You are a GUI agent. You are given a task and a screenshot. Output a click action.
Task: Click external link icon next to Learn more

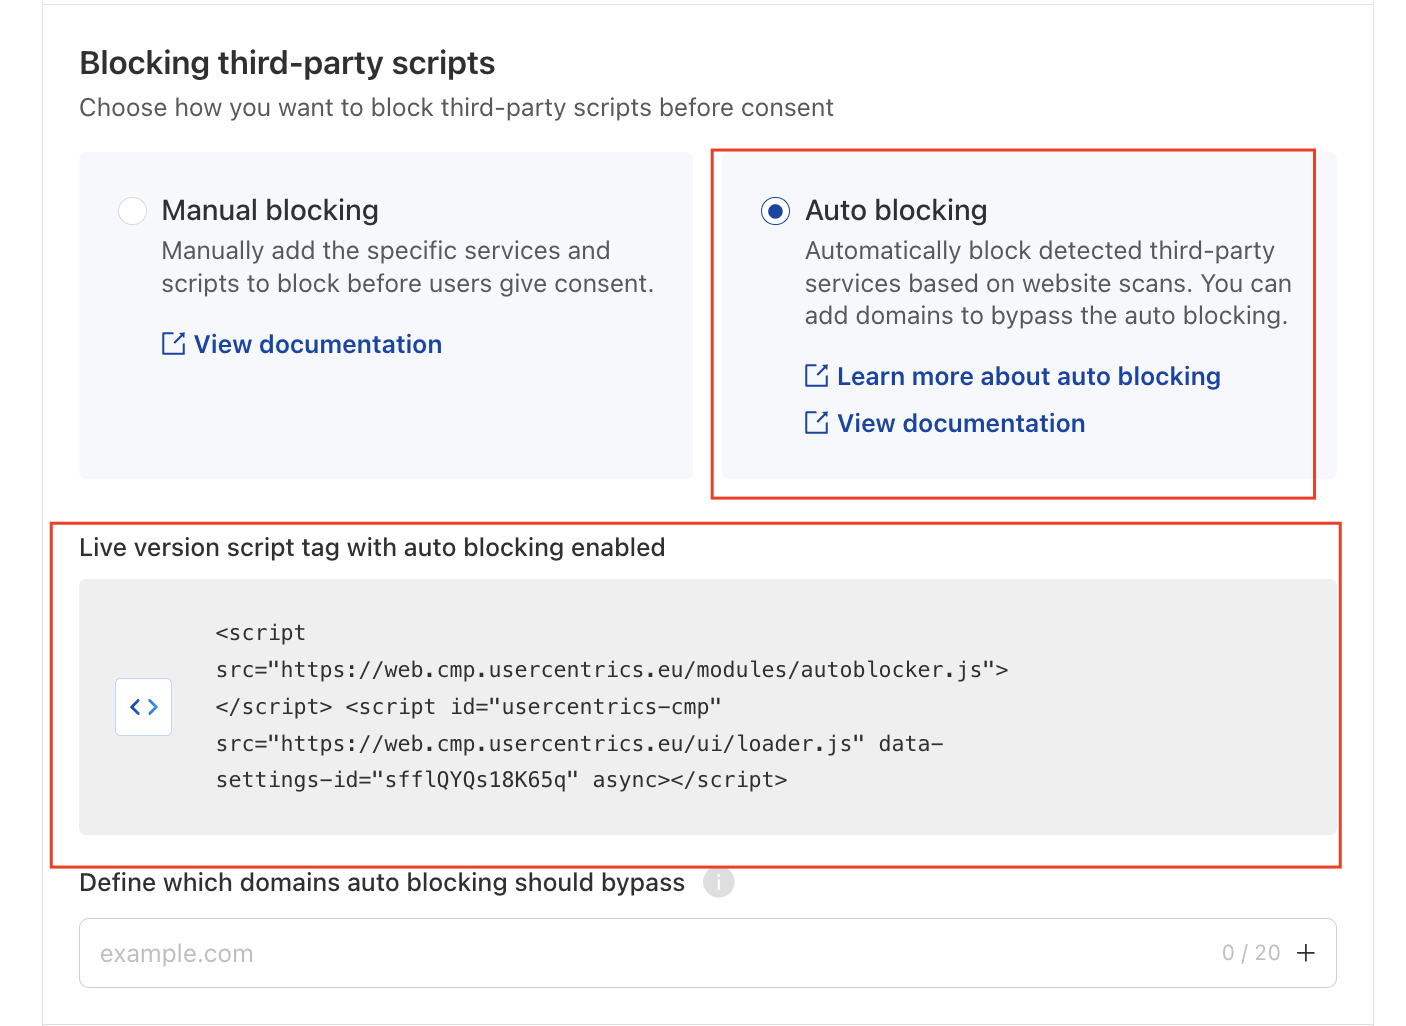pos(816,376)
